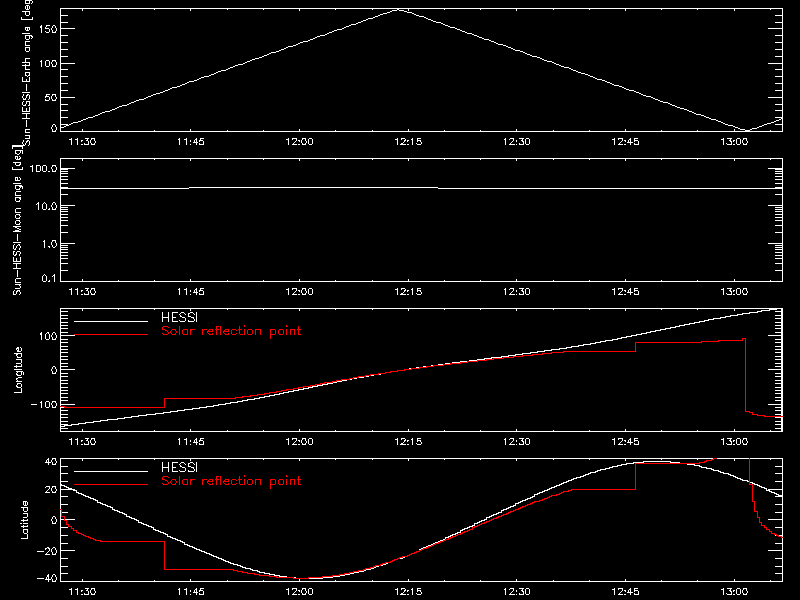The image size is (800, 600).
Task: Click 'Solar reflection point' legend in Longitude plot
Action: click(x=231, y=331)
